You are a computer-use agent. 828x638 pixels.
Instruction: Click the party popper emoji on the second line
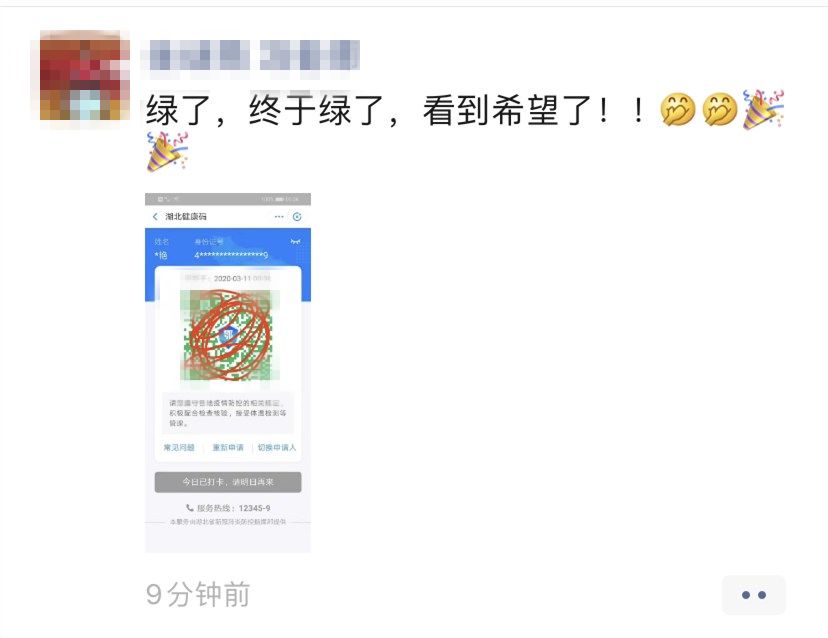(167, 152)
